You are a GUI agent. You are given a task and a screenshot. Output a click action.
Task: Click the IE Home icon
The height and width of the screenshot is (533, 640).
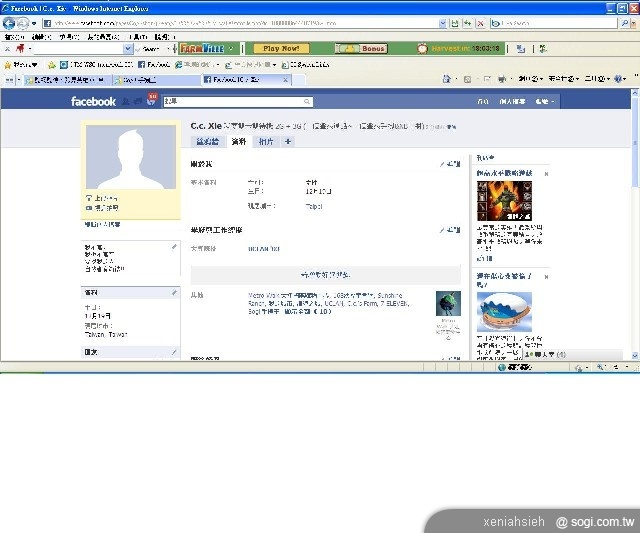[447, 79]
